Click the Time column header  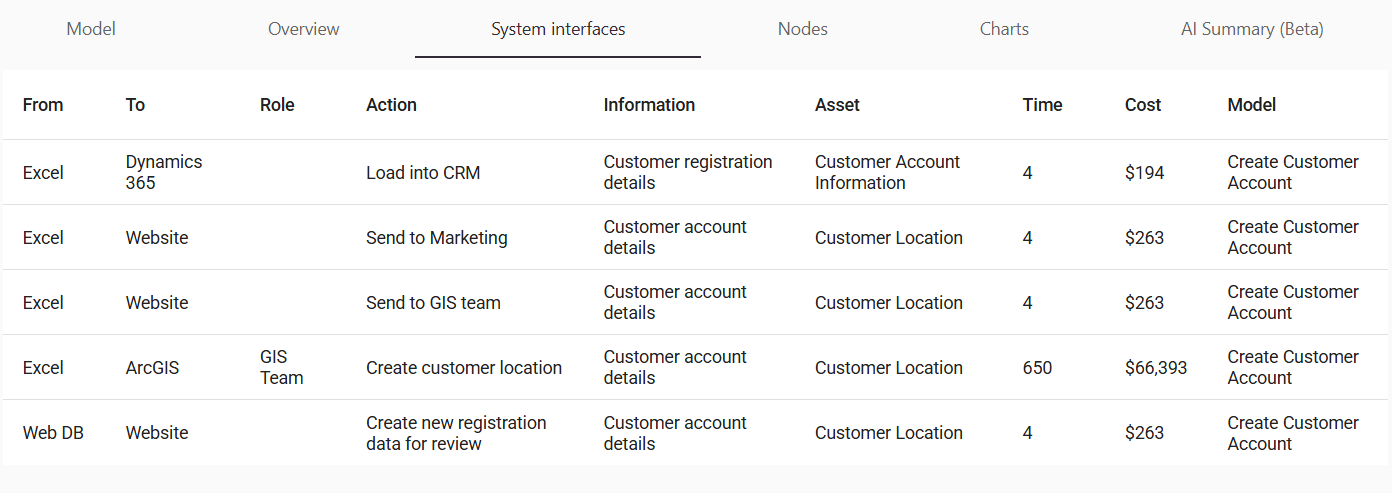point(1042,105)
